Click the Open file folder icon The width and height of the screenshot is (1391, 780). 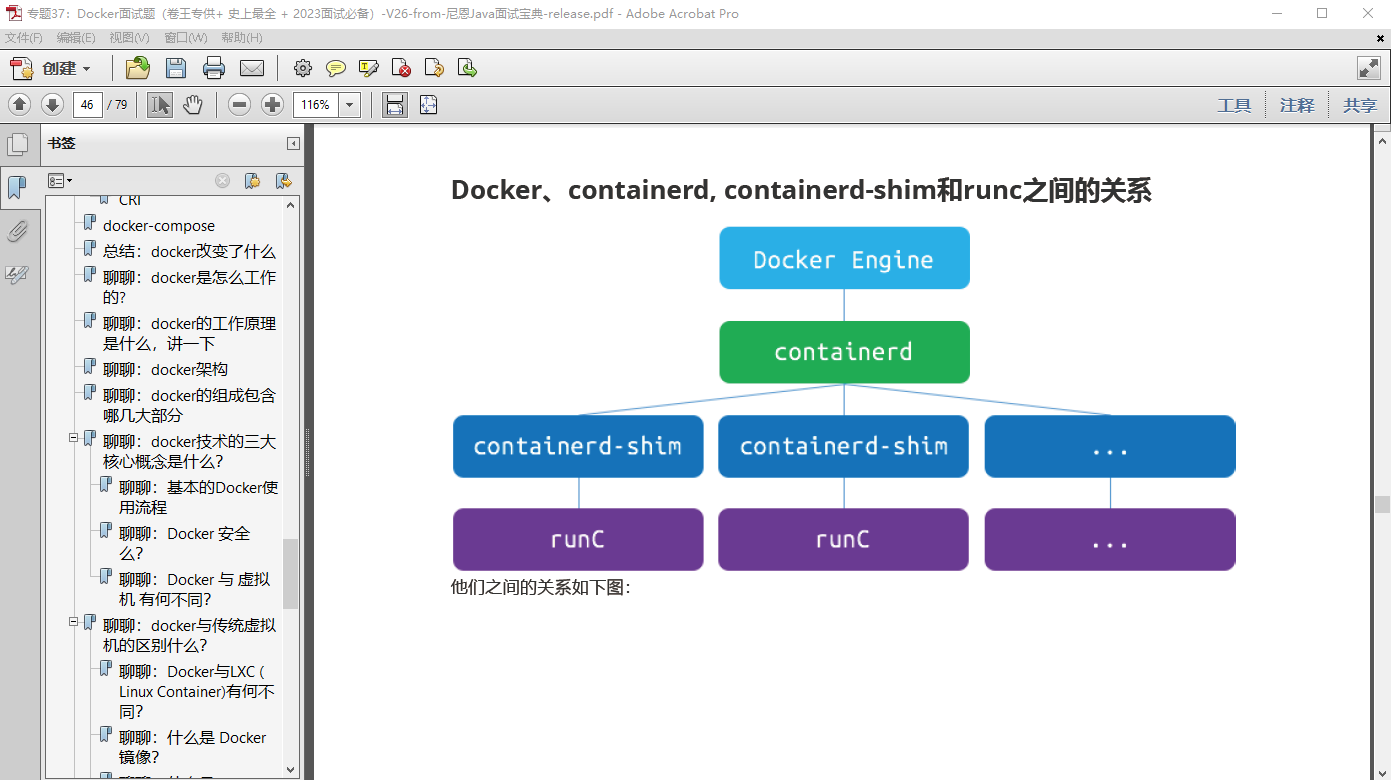[138, 68]
